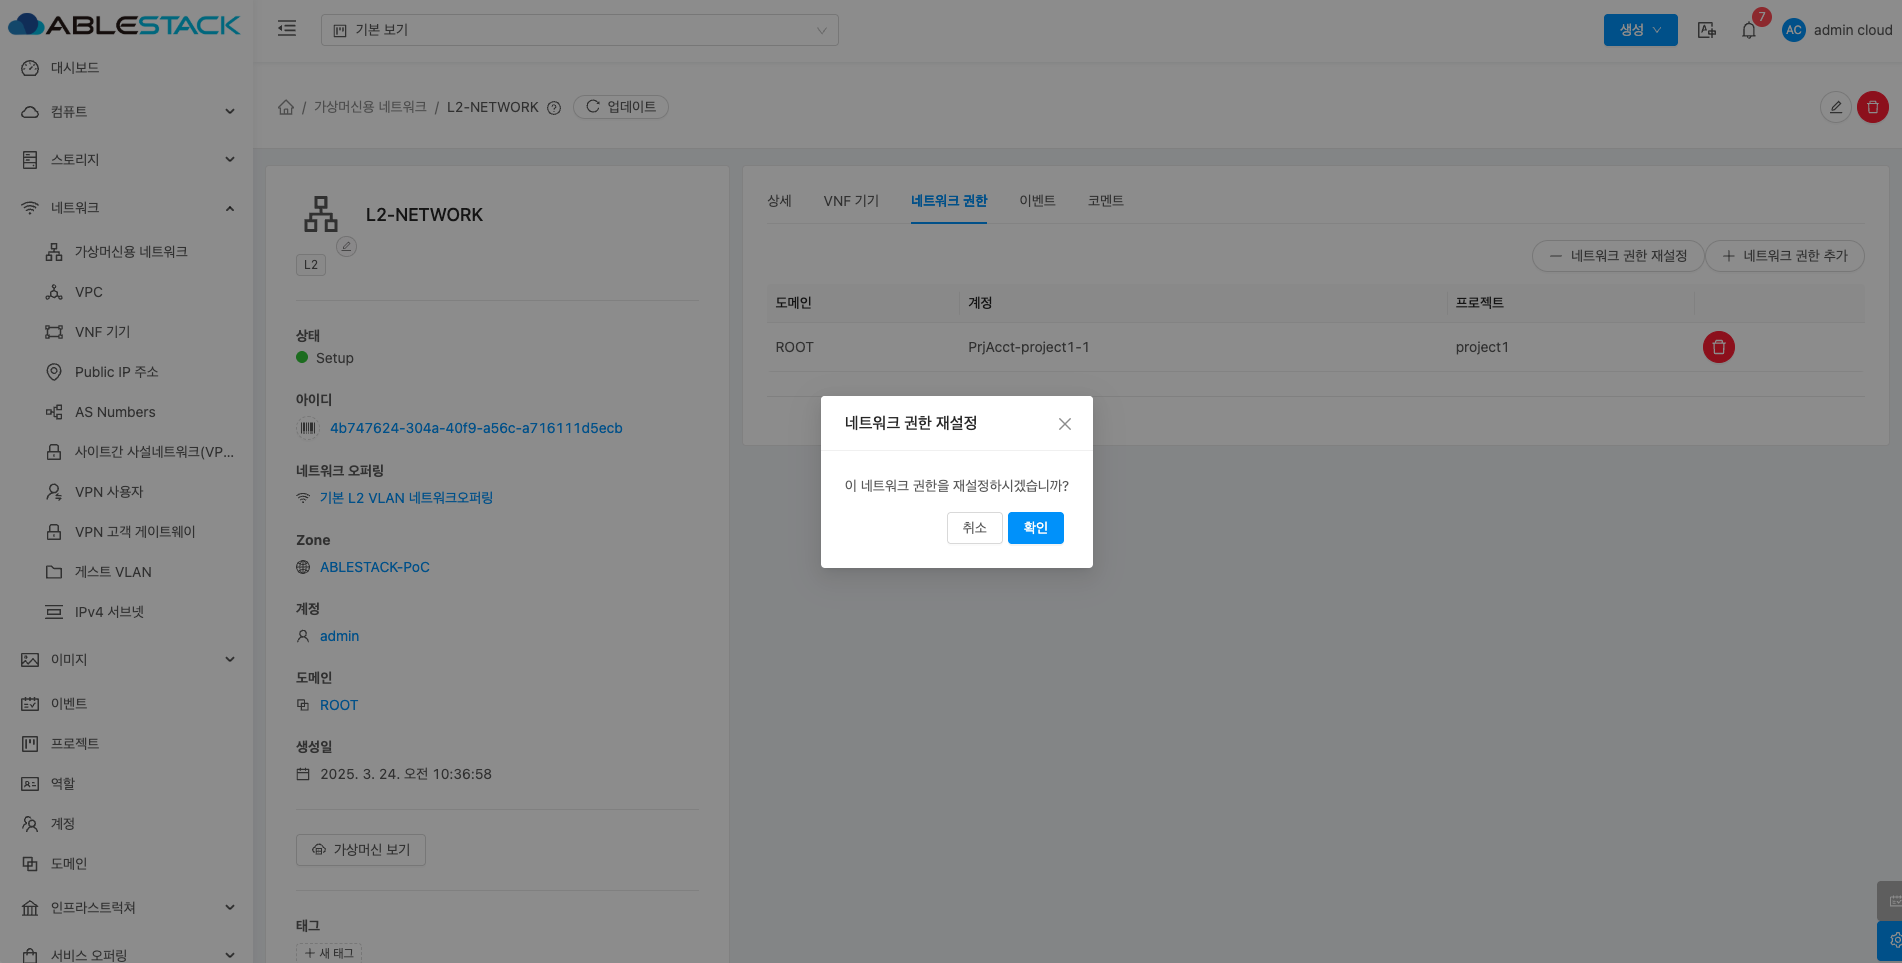Go to home via breadcrumb house icon

286,107
